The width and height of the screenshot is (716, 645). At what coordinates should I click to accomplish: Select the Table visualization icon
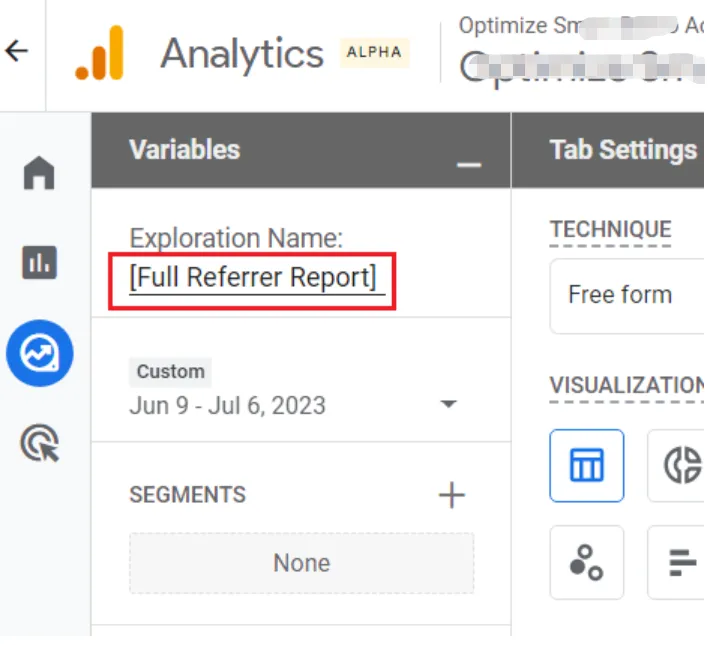pyautogui.click(x=586, y=466)
